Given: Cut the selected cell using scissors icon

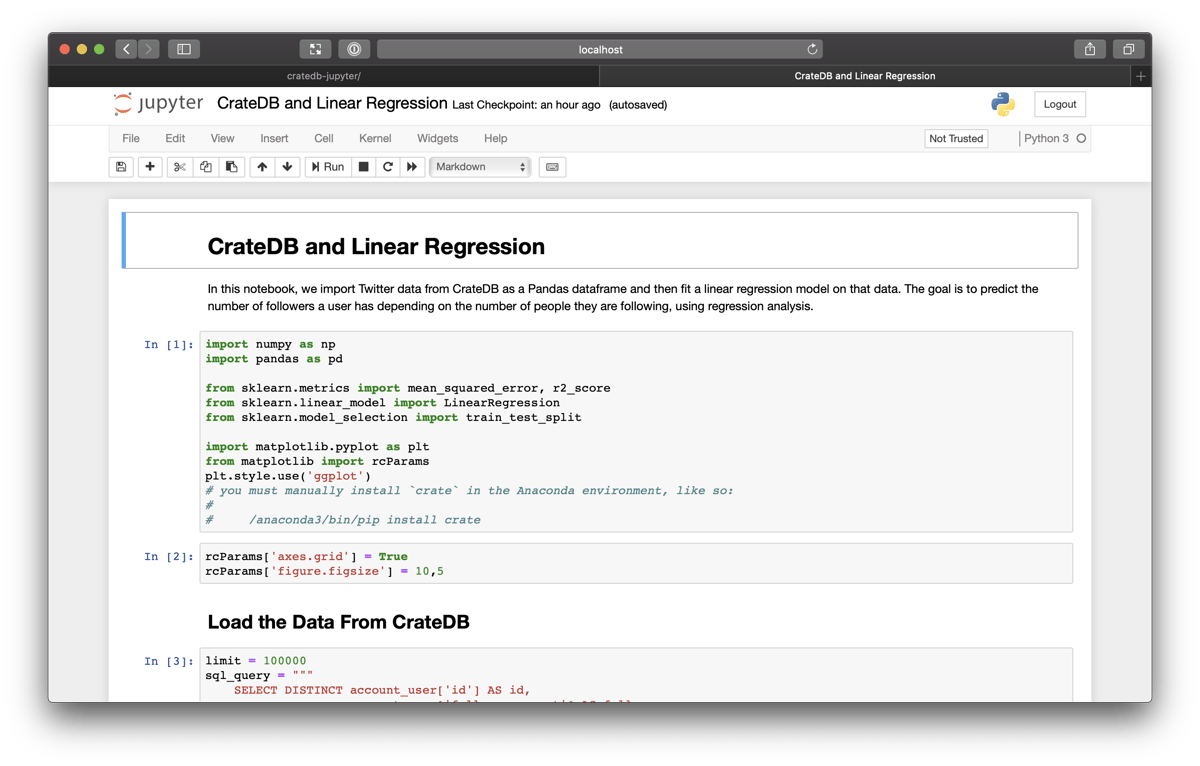Looking at the screenshot, I should 178,166.
